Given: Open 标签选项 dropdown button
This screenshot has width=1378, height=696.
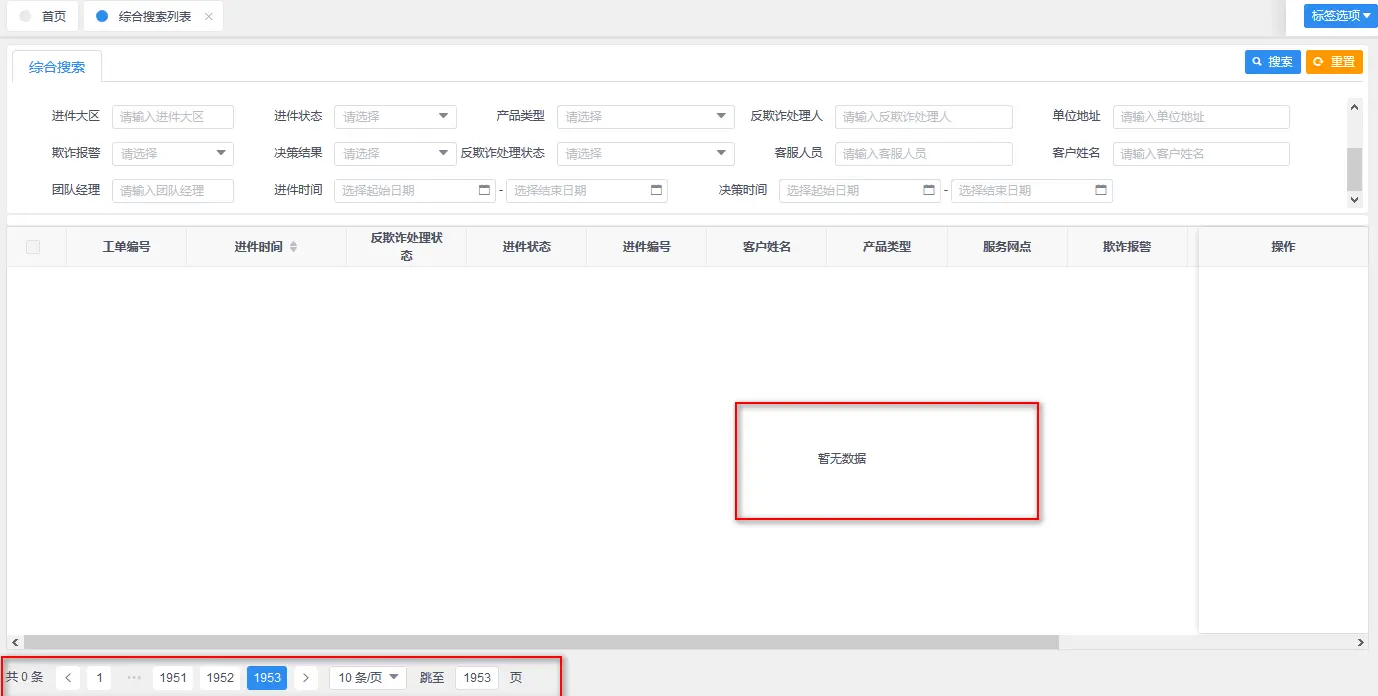Looking at the screenshot, I should pyautogui.click(x=1341, y=16).
